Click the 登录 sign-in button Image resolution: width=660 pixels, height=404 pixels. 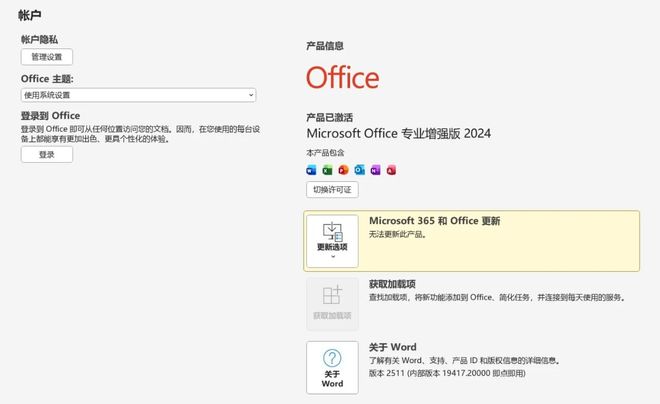tap(47, 155)
